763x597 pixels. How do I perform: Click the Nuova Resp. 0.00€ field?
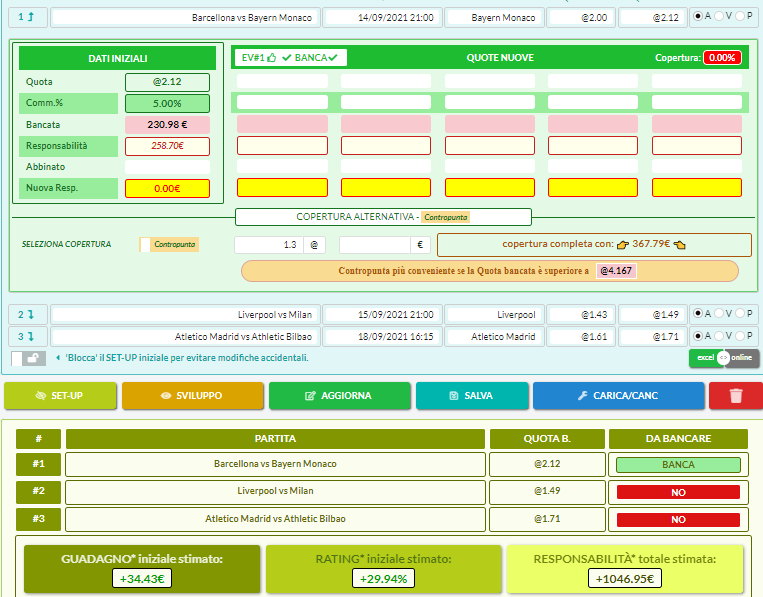pos(167,188)
